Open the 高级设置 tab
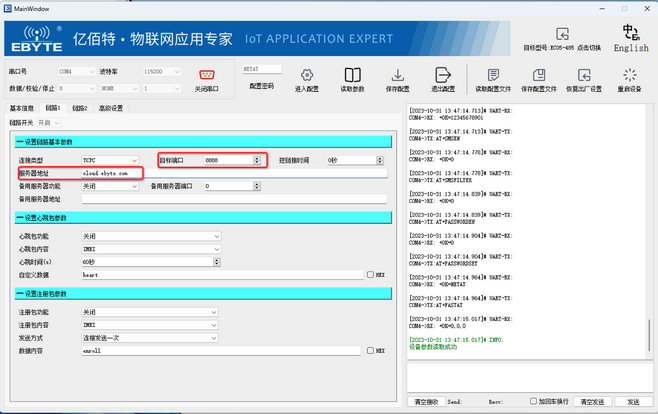658x414 pixels. tap(110, 108)
